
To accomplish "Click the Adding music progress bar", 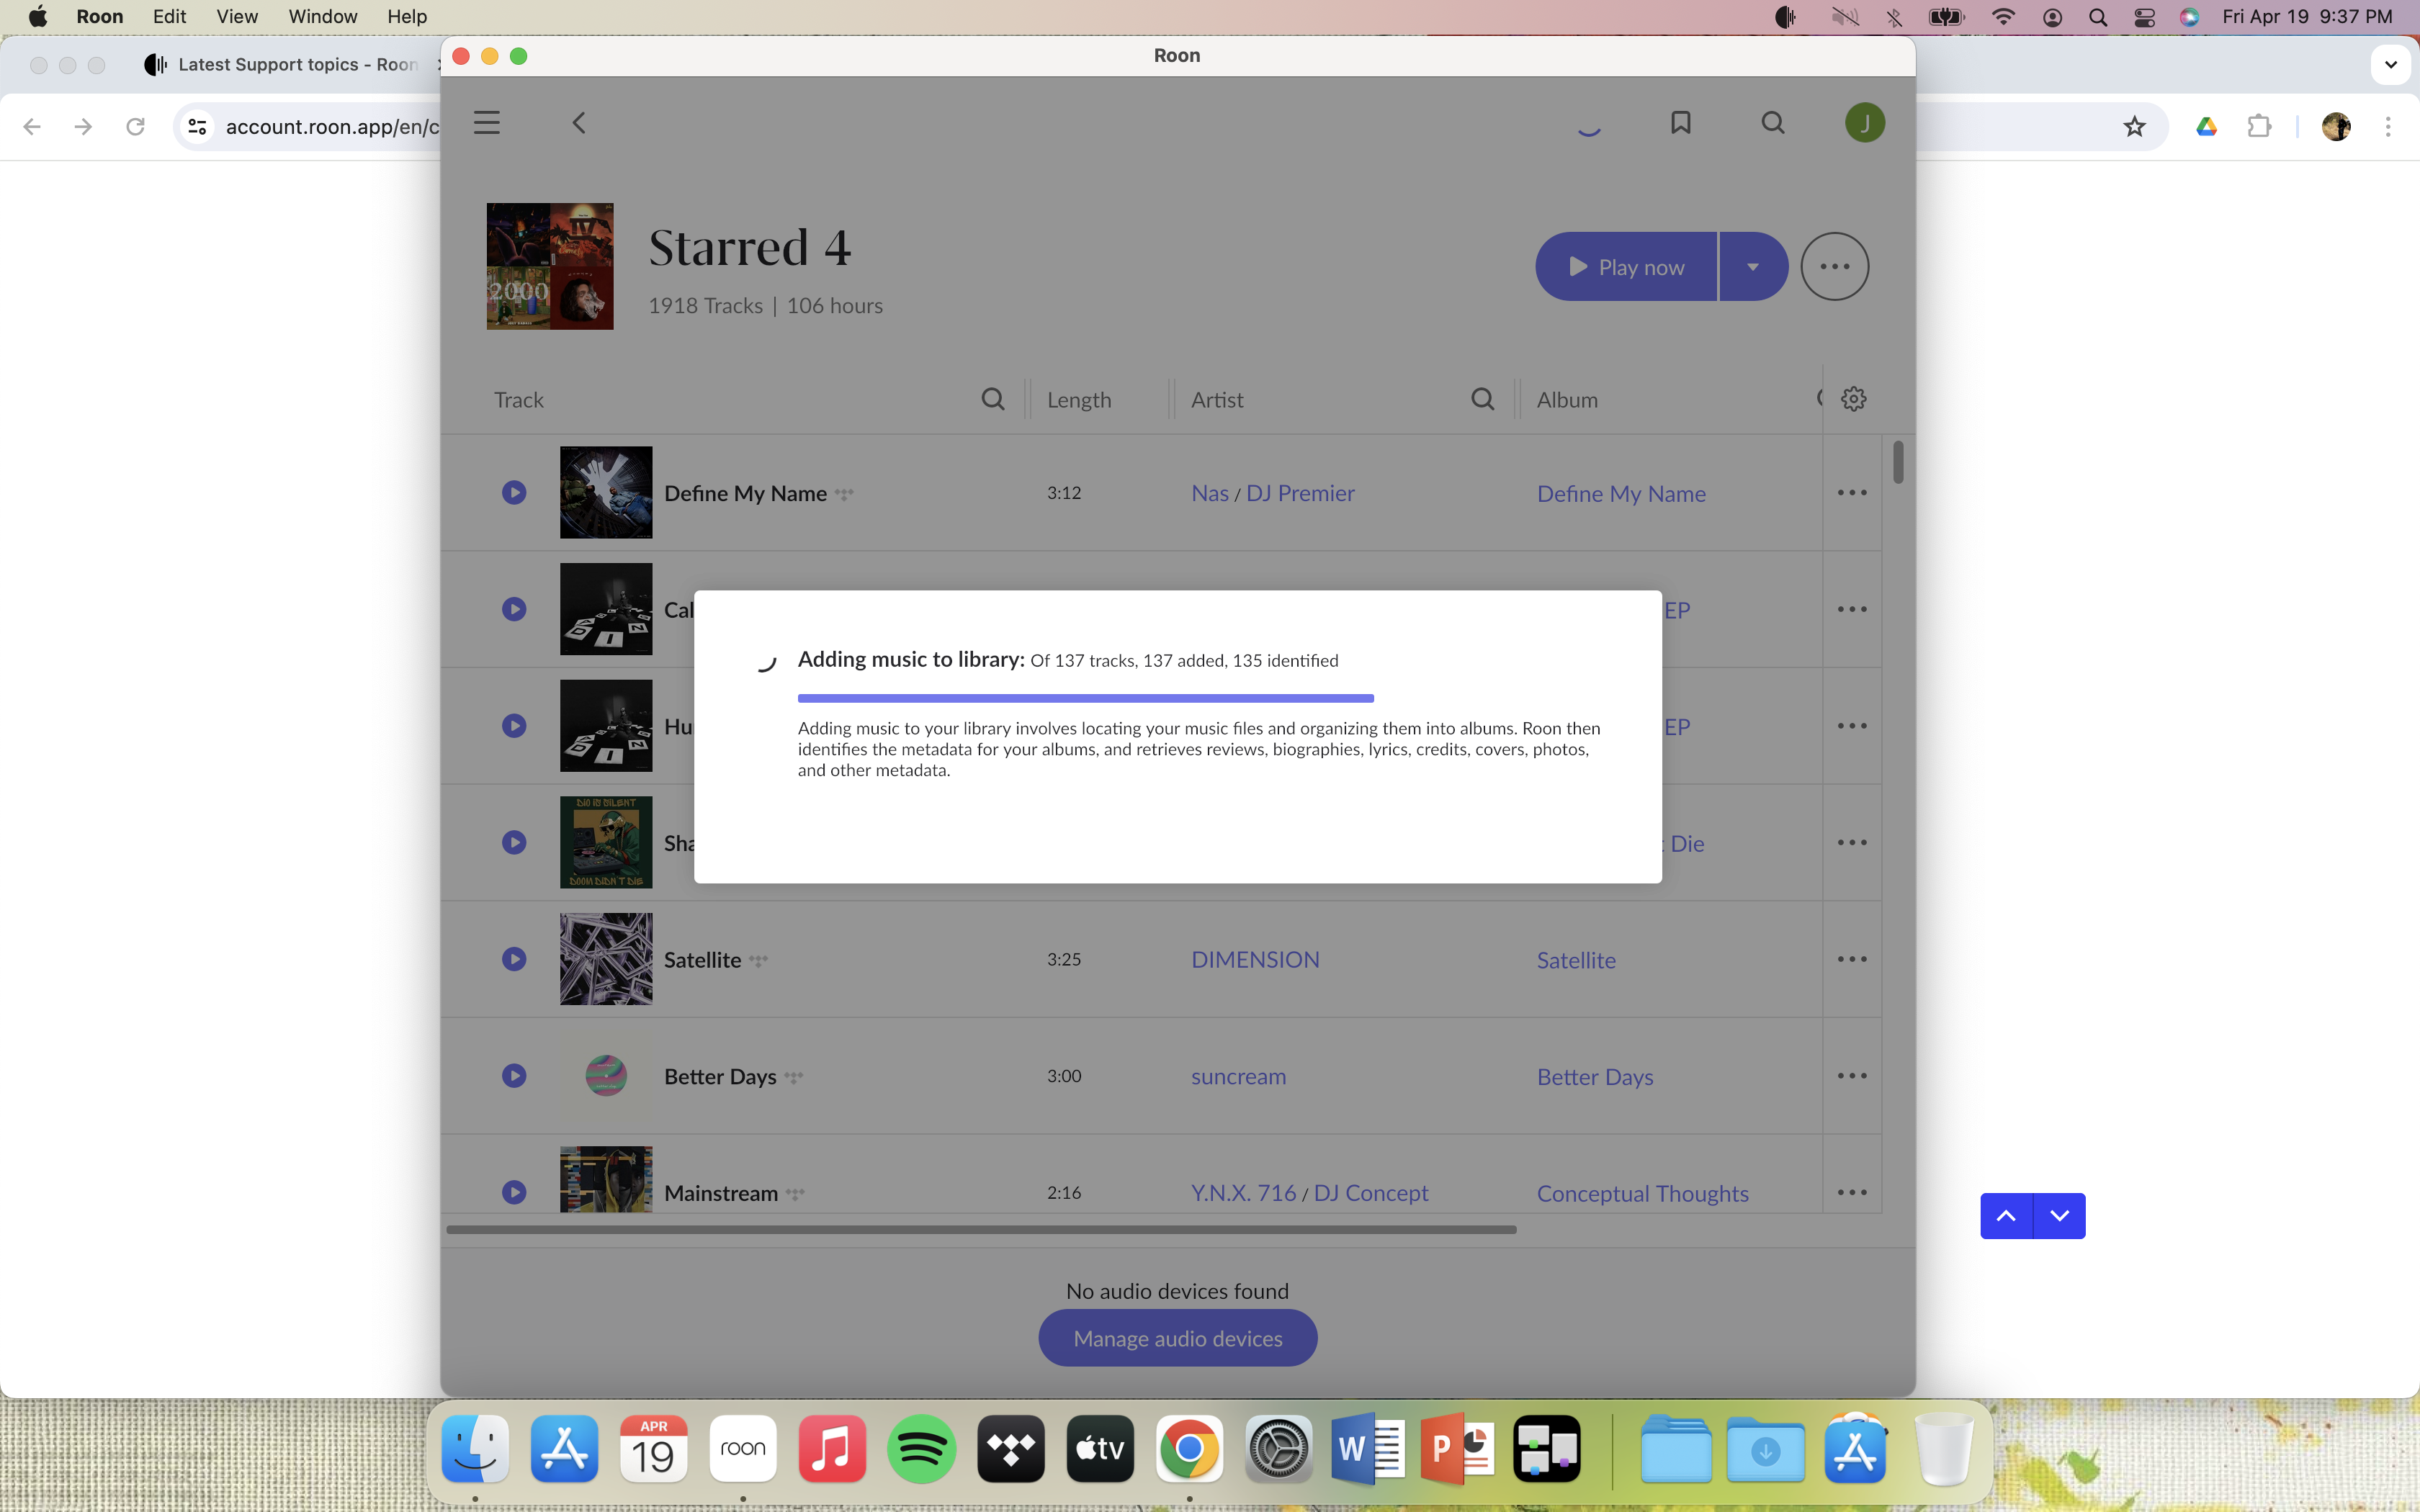I will click(x=1085, y=698).
